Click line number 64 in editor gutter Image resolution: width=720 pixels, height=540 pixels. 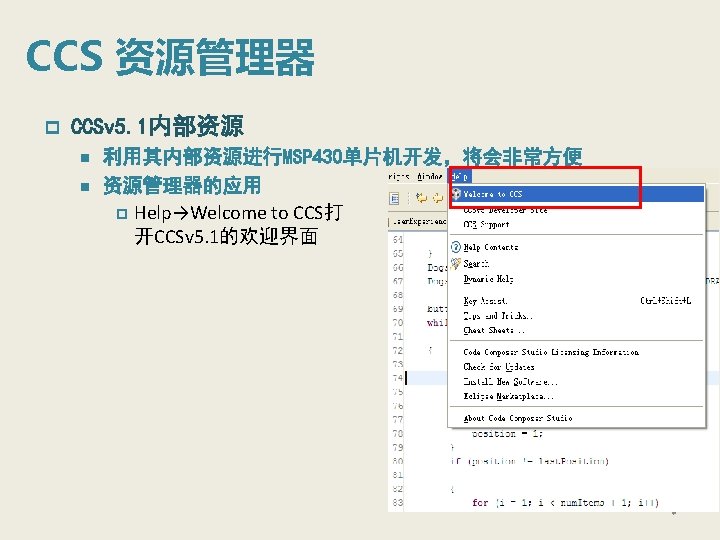click(398, 240)
